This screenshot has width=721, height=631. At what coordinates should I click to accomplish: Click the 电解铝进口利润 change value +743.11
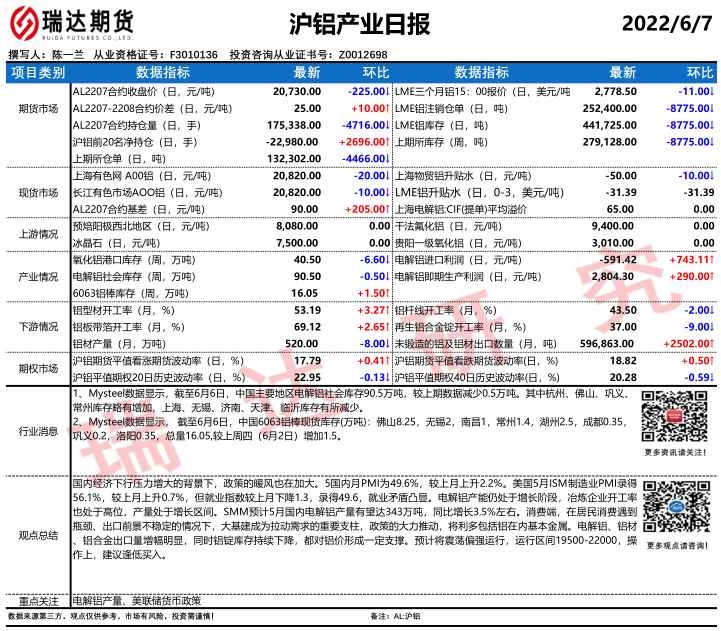(x=688, y=260)
